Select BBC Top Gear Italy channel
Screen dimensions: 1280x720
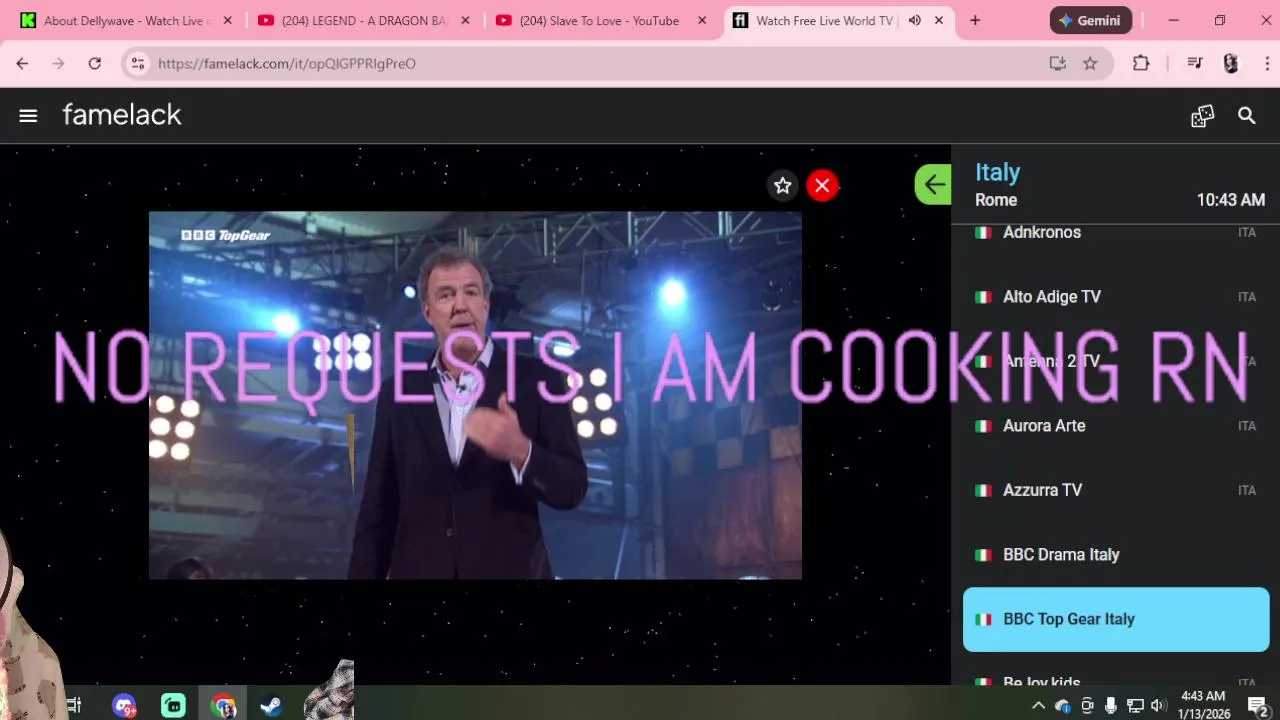click(1116, 619)
